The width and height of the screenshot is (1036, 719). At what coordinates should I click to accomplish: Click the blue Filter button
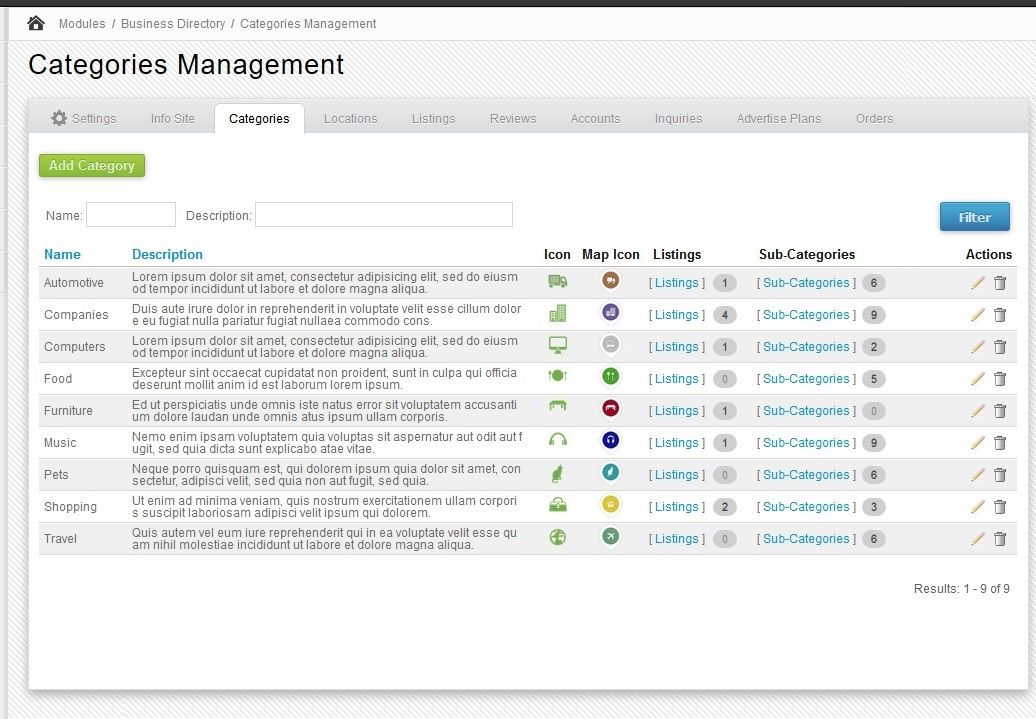point(974,217)
